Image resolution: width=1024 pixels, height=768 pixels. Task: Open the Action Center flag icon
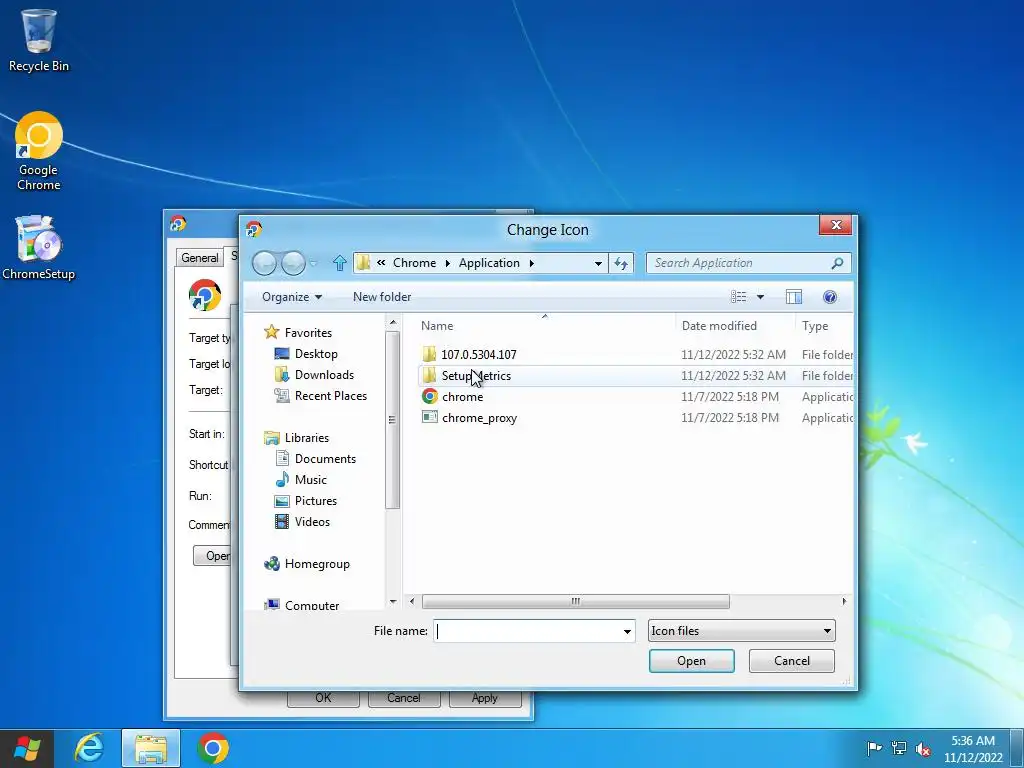tap(874, 748)
